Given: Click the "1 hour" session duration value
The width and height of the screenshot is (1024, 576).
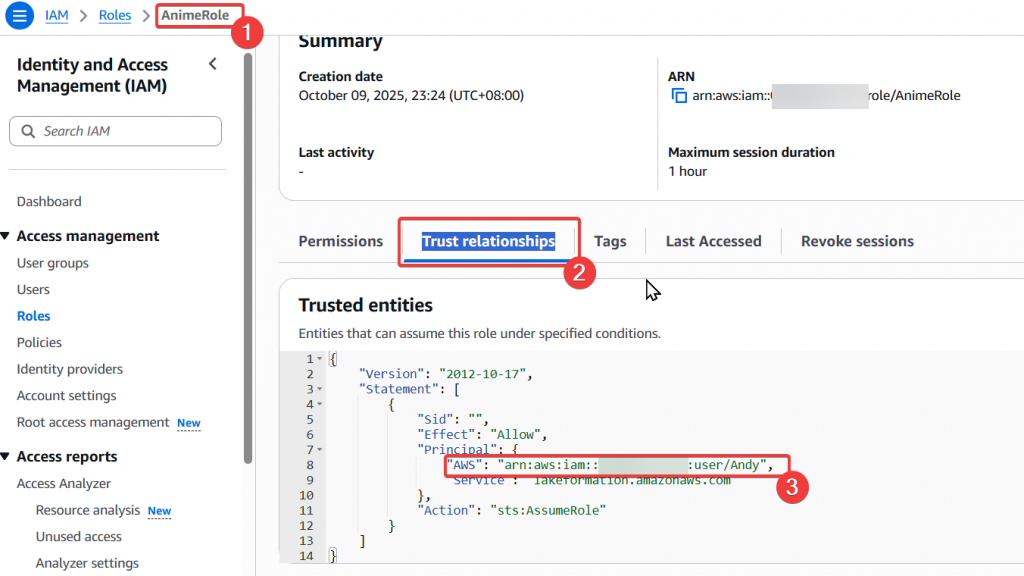Looking at the screenshot, I should pos(688,171).
